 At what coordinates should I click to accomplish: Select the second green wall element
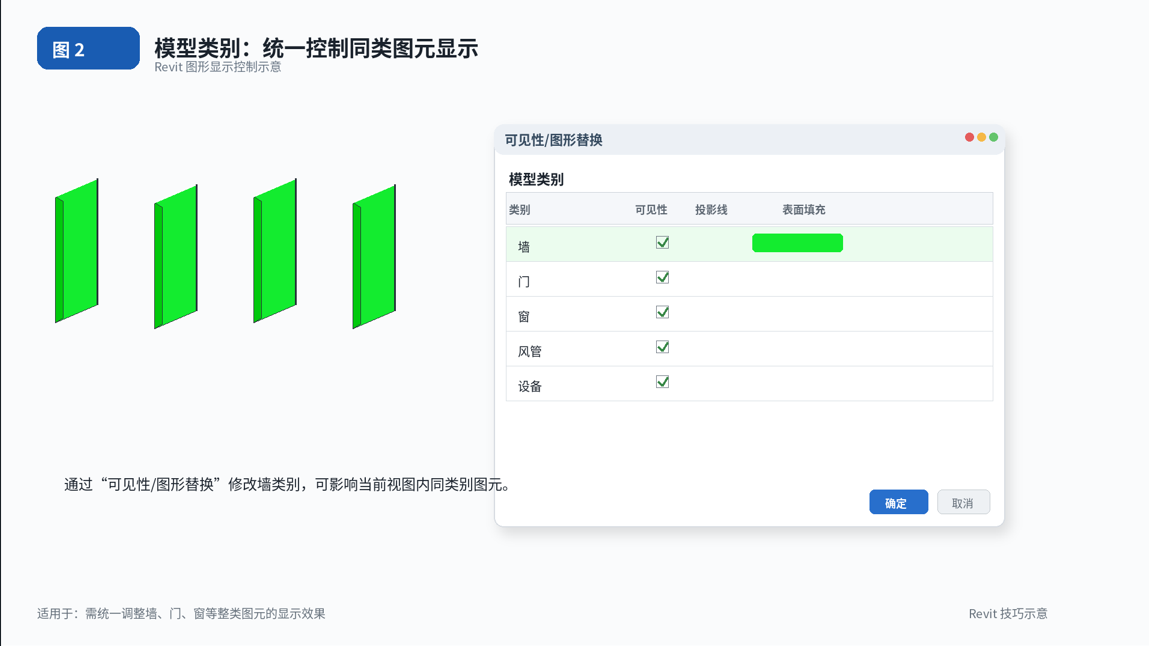pyautogui.click(x=176, y=256)
